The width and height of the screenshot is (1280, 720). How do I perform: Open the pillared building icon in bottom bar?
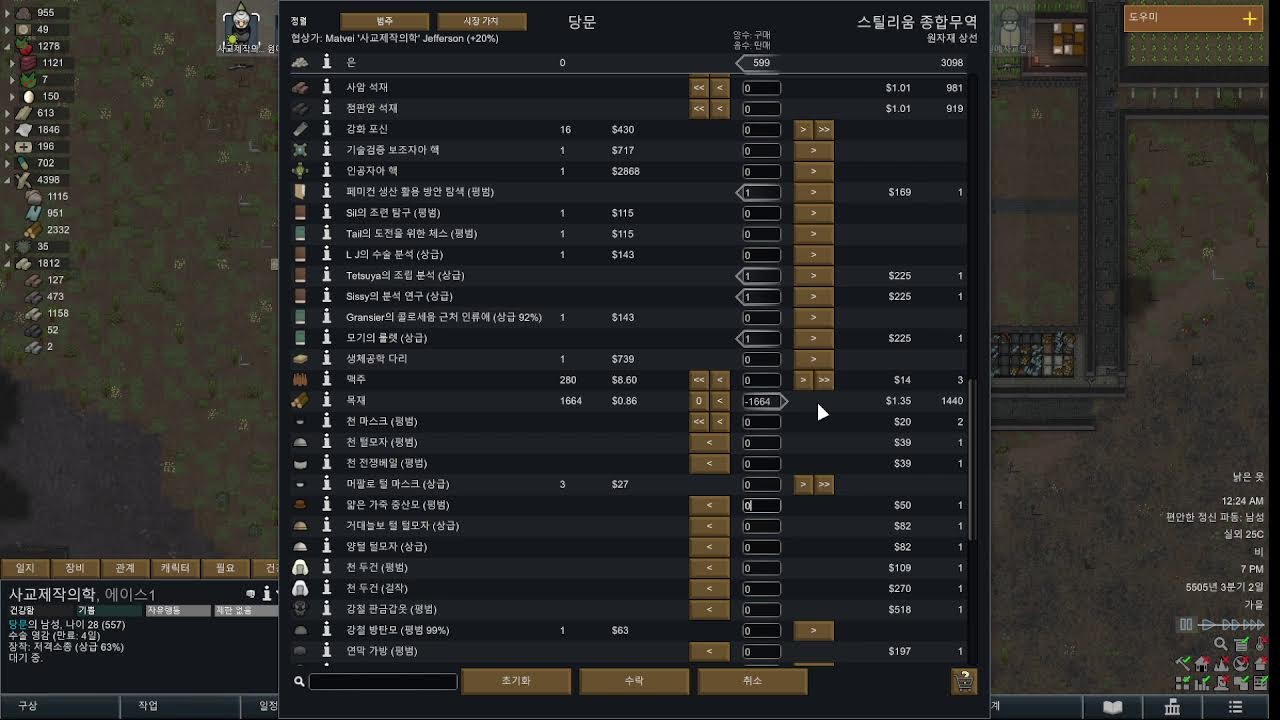(x=1174, y=706)
